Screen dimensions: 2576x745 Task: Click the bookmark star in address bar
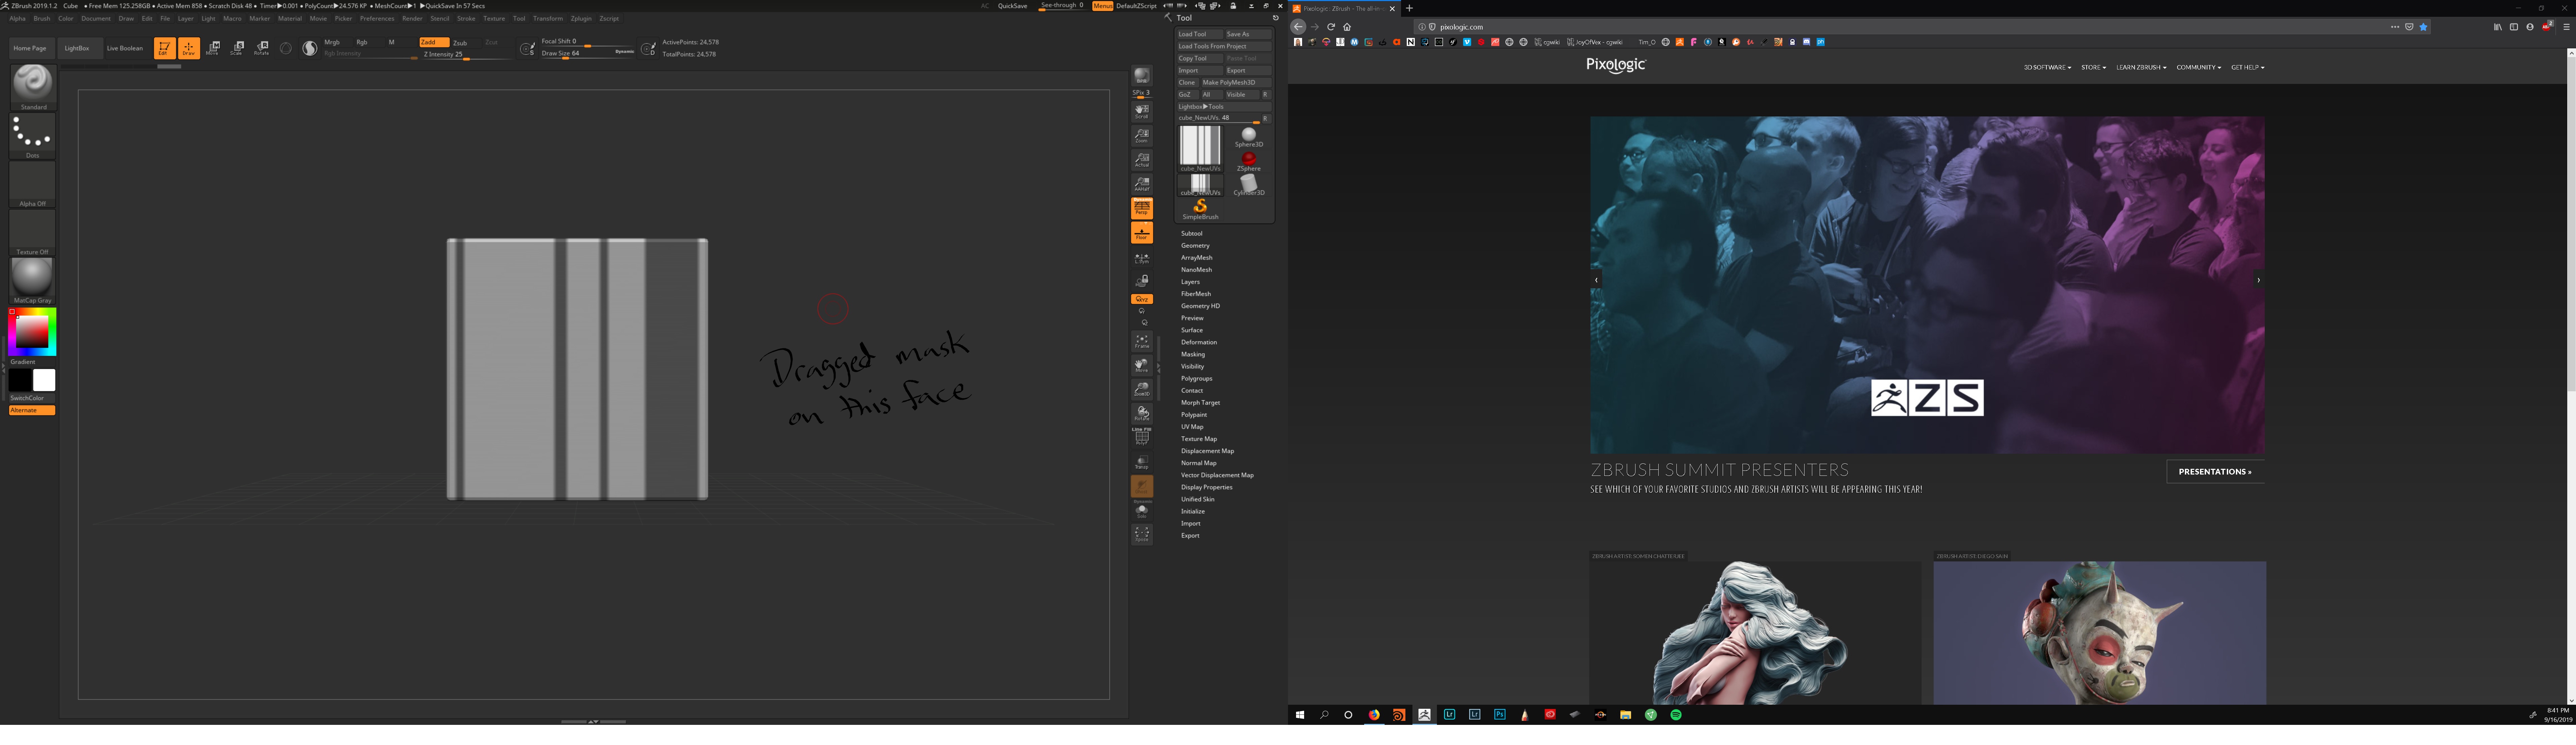2423,27
